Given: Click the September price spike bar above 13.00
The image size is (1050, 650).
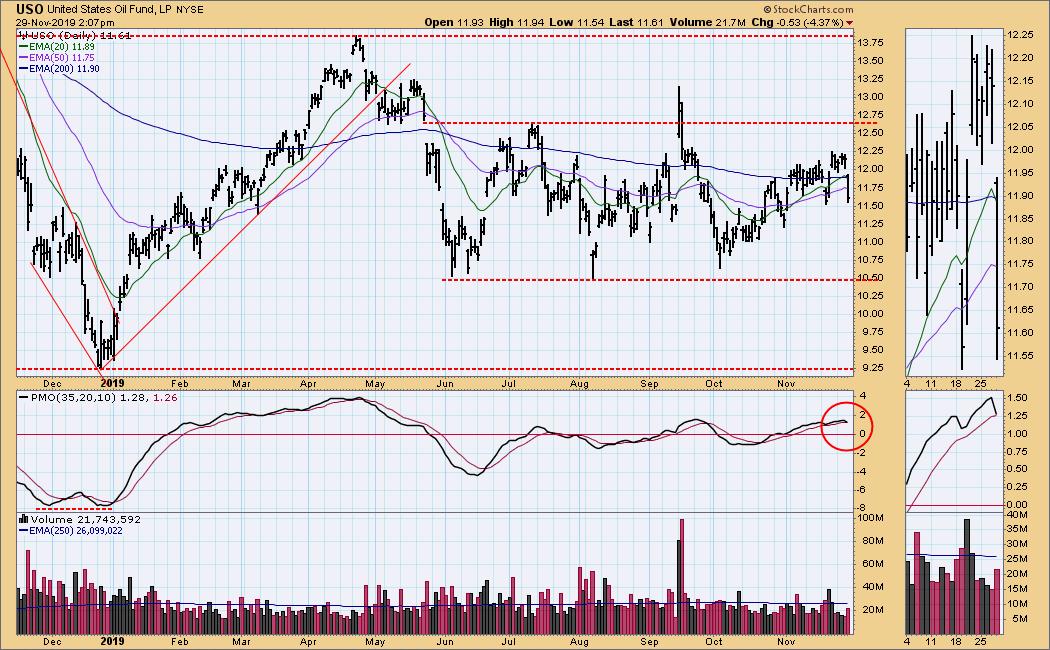Looking at the screenshot, I should coord(680,114).
